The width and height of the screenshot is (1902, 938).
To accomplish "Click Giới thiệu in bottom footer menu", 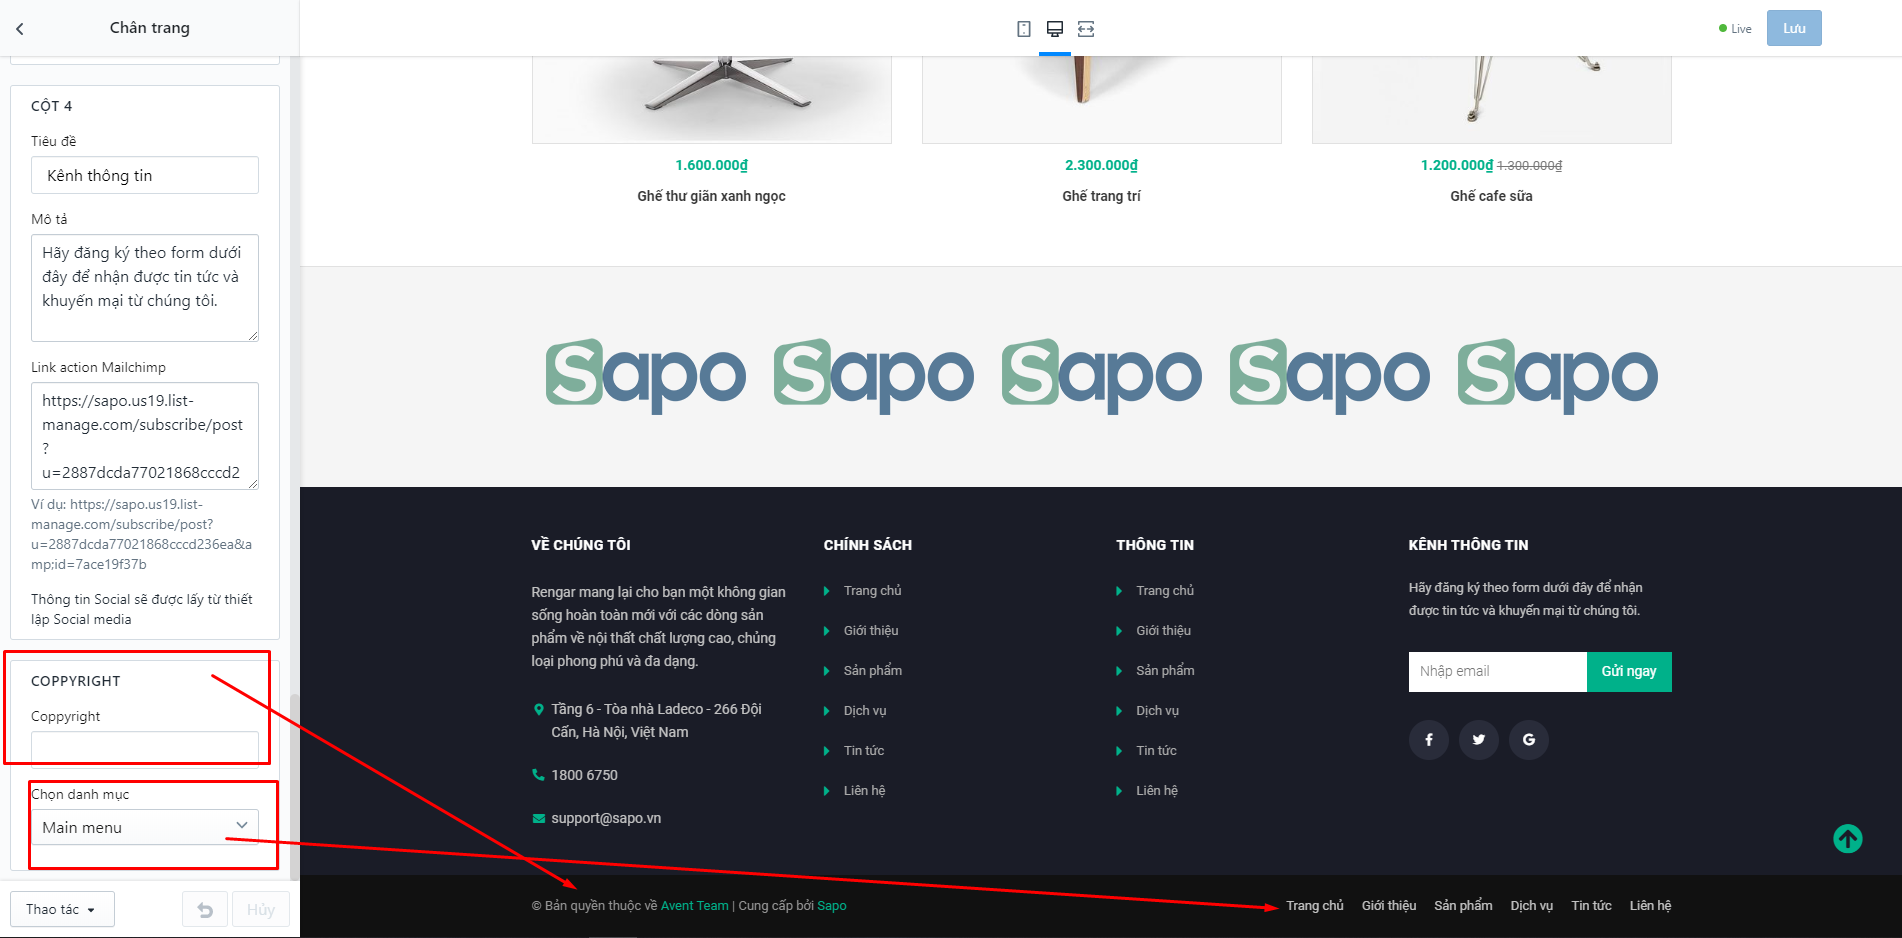I will (x=1389, y=906).
